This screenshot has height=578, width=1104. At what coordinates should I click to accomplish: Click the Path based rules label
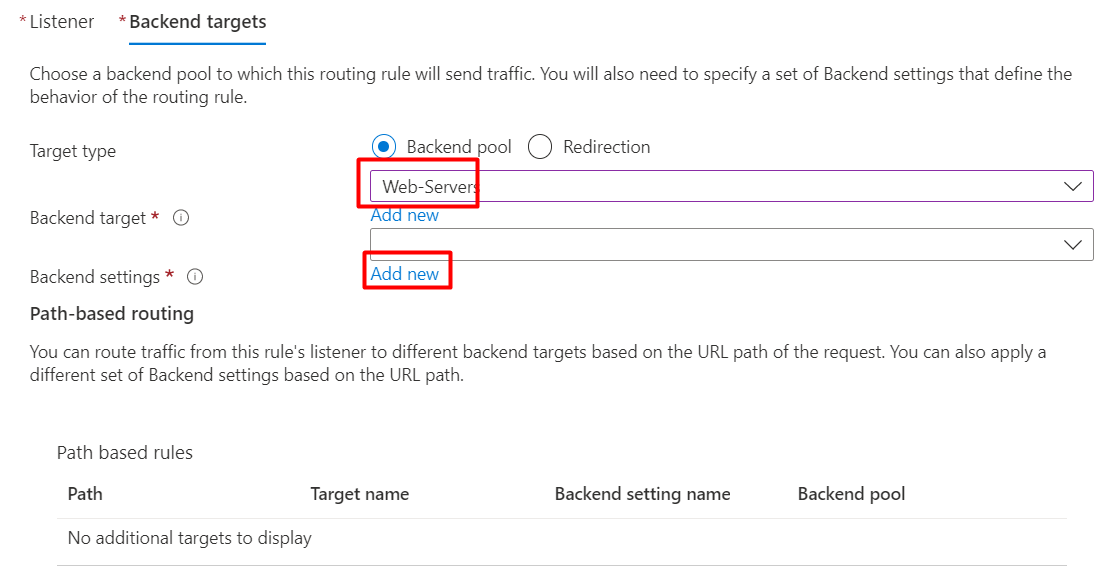click(x=125, y=452)
